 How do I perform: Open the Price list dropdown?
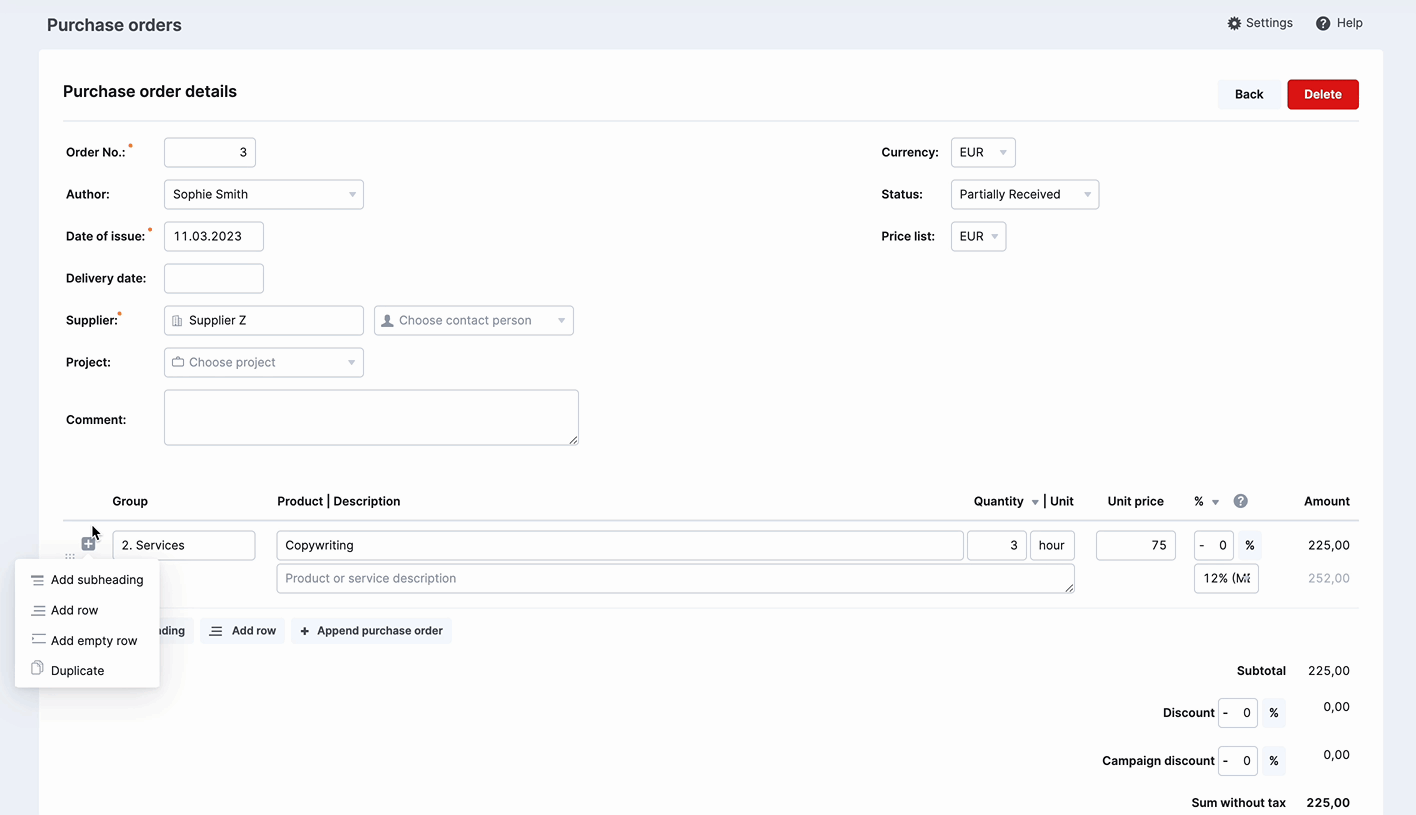[978, 236]
